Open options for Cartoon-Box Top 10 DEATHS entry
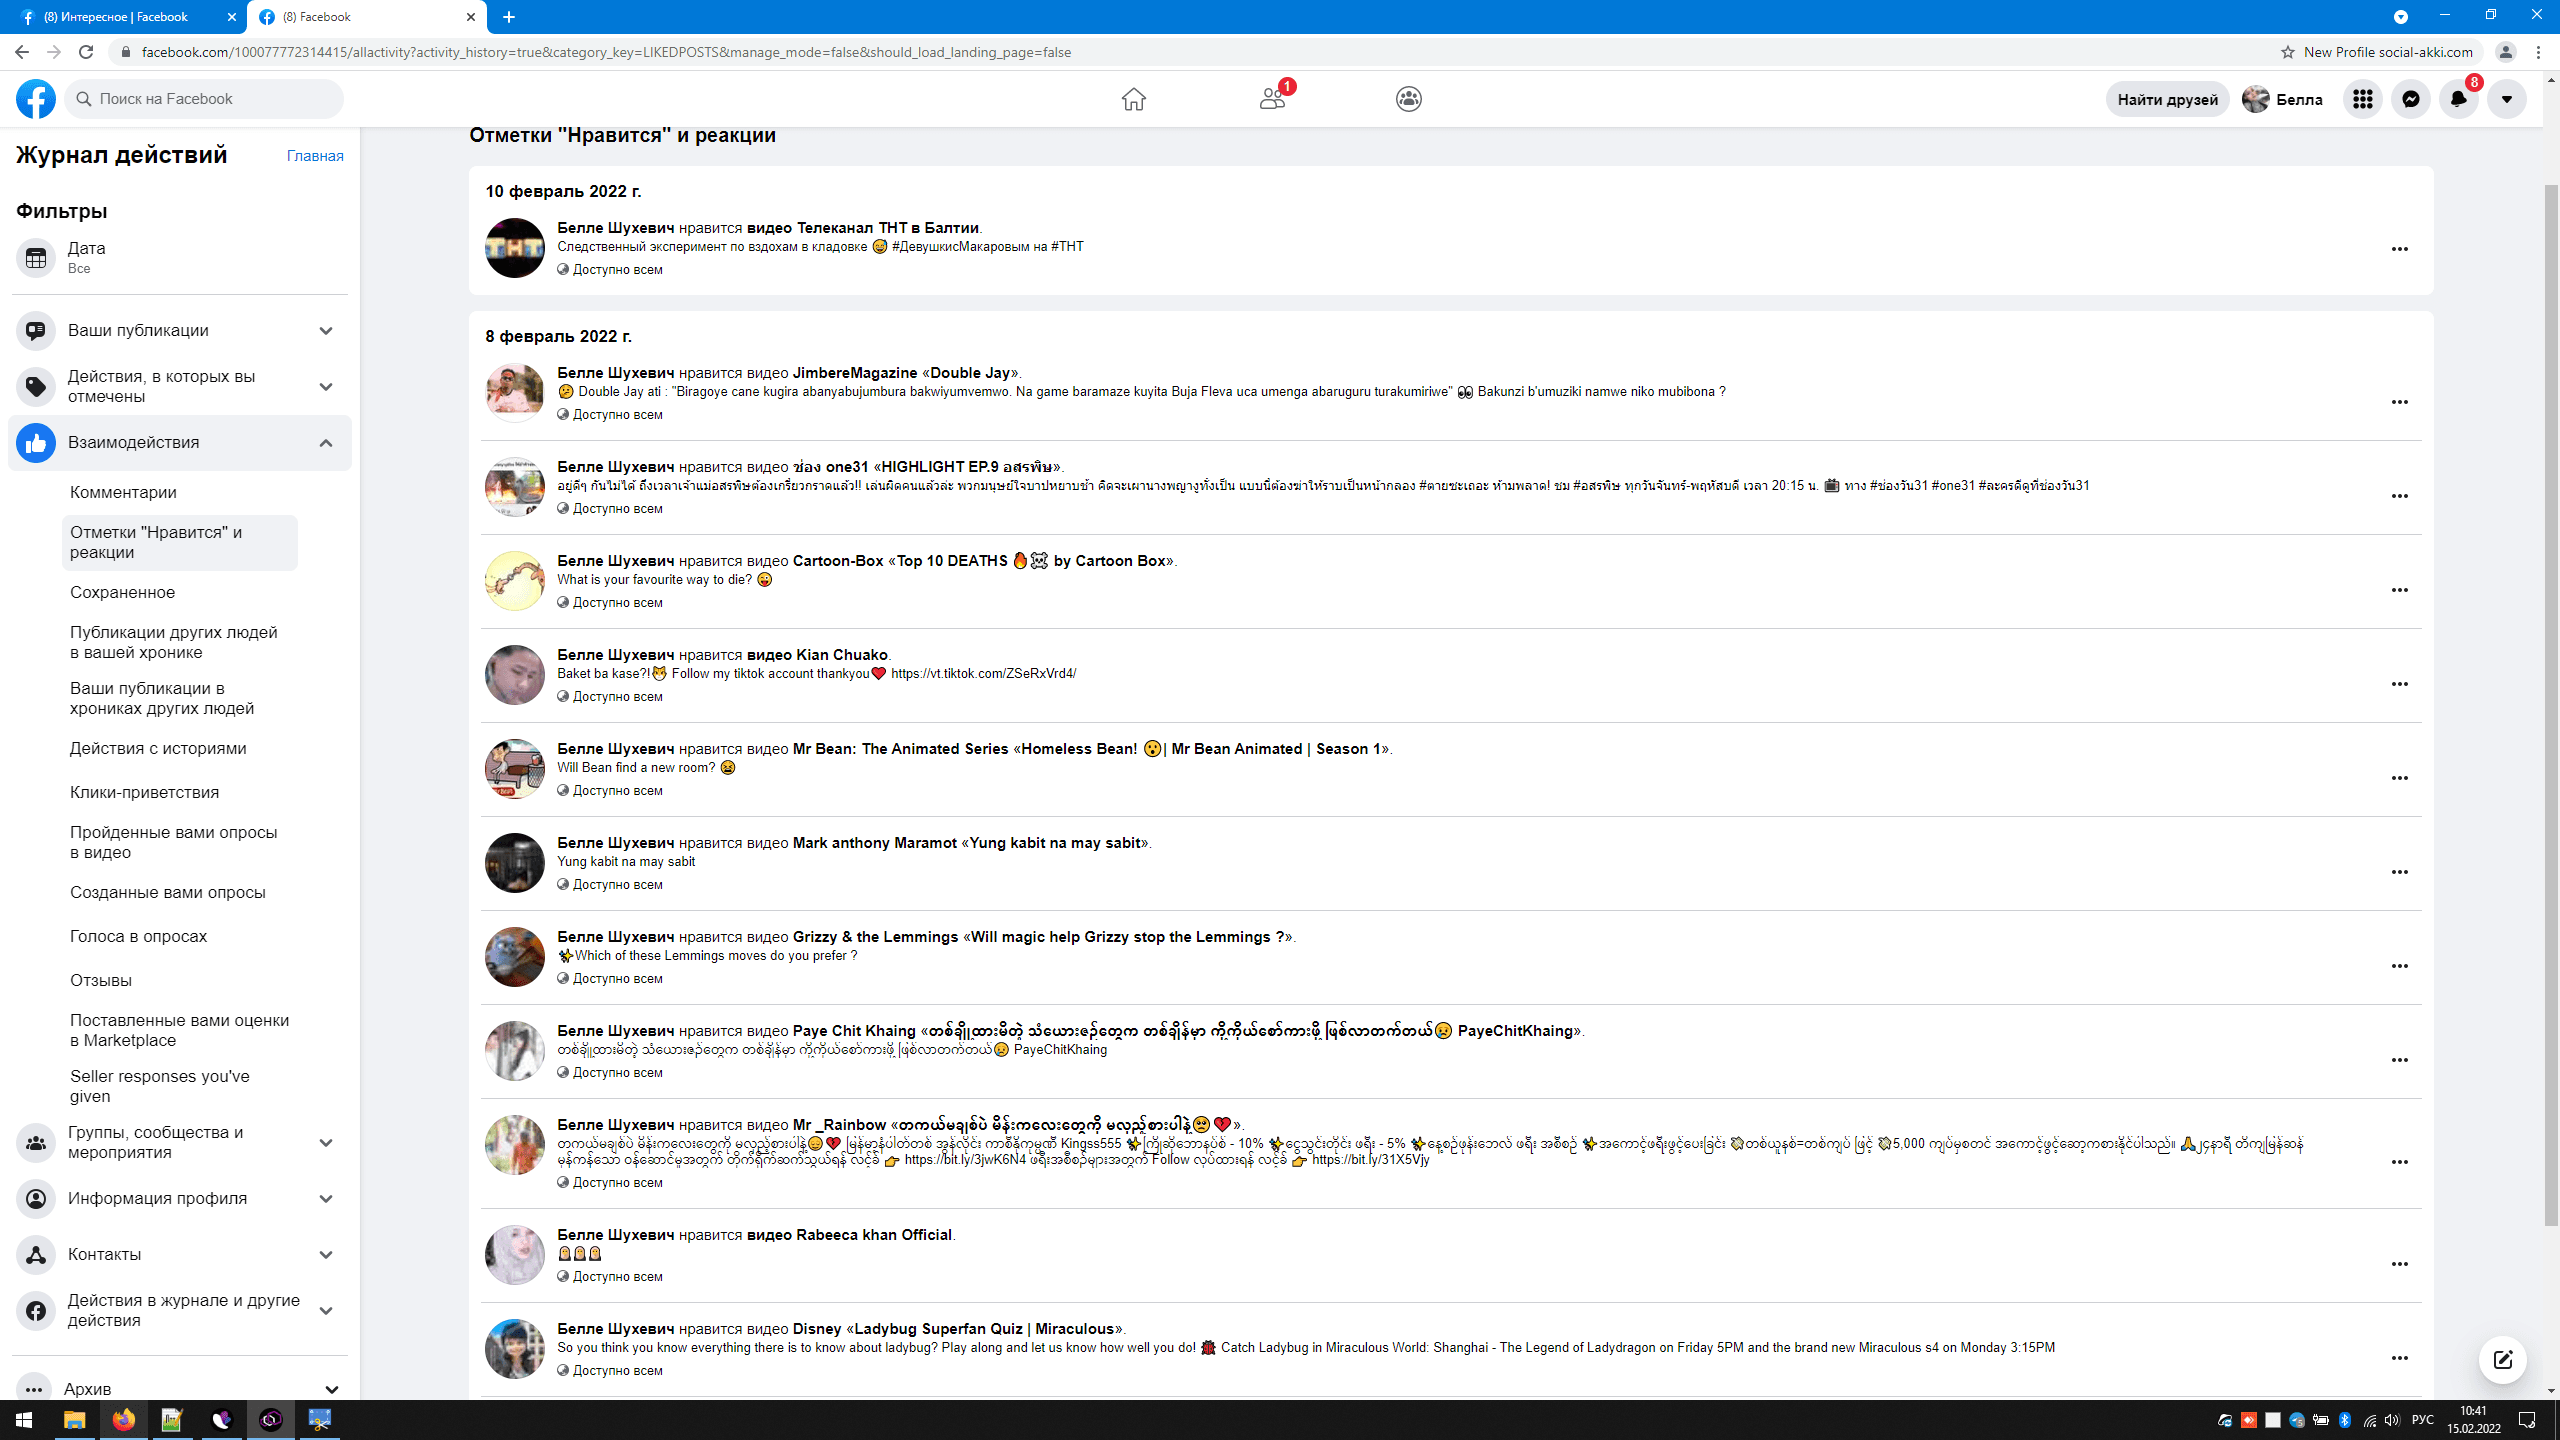The image size is (2560, 1440). 2399,590
